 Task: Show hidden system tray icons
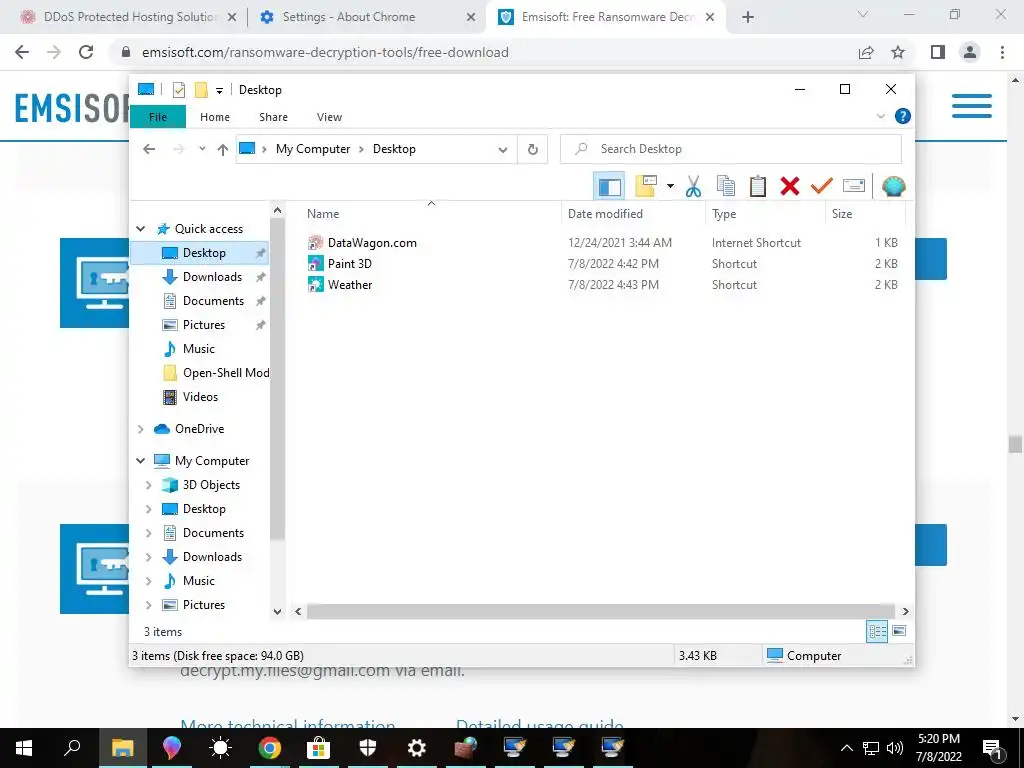(846, 748)
